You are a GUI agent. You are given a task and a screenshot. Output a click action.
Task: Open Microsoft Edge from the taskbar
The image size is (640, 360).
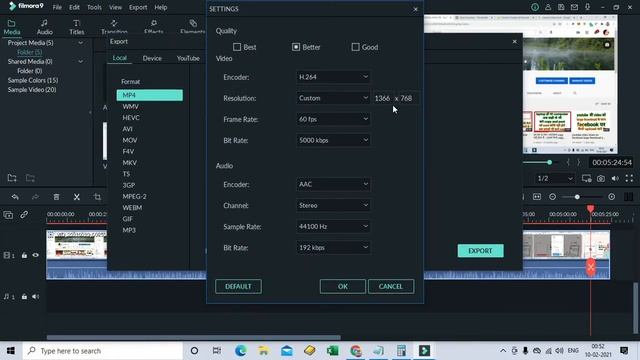click(240, 351)
